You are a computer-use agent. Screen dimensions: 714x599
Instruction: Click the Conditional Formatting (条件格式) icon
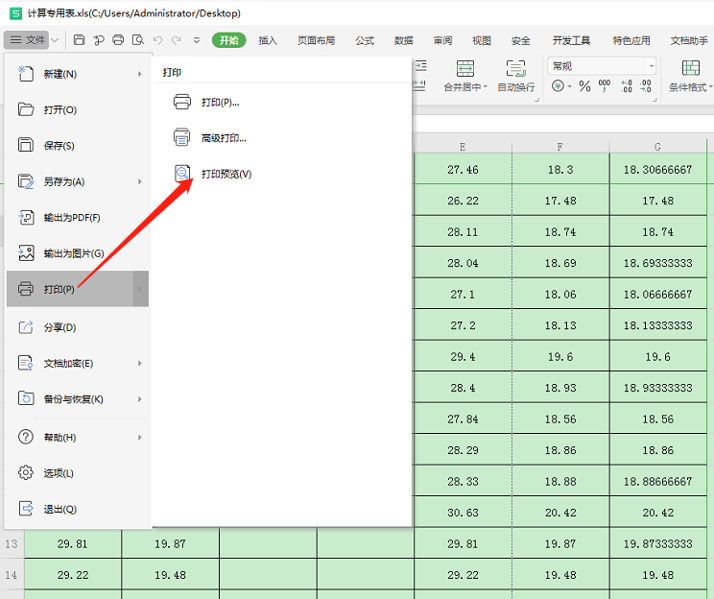coord(690,69)
